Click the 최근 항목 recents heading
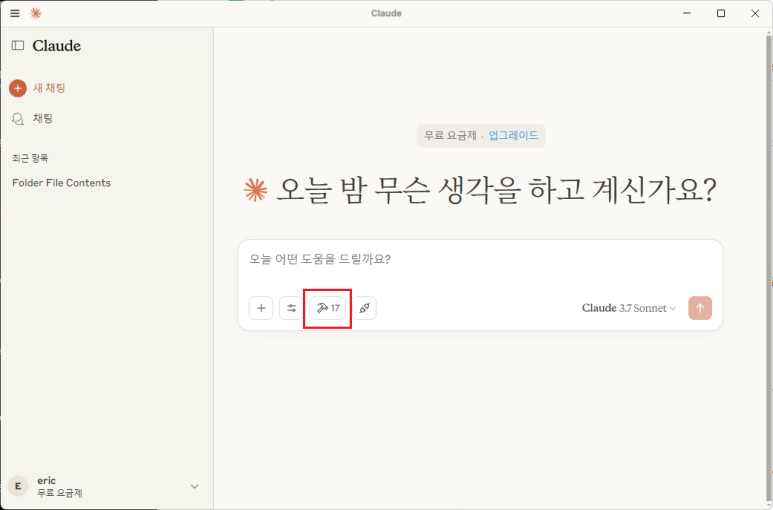This screenshot has height=510, width=773. (30, 158)
